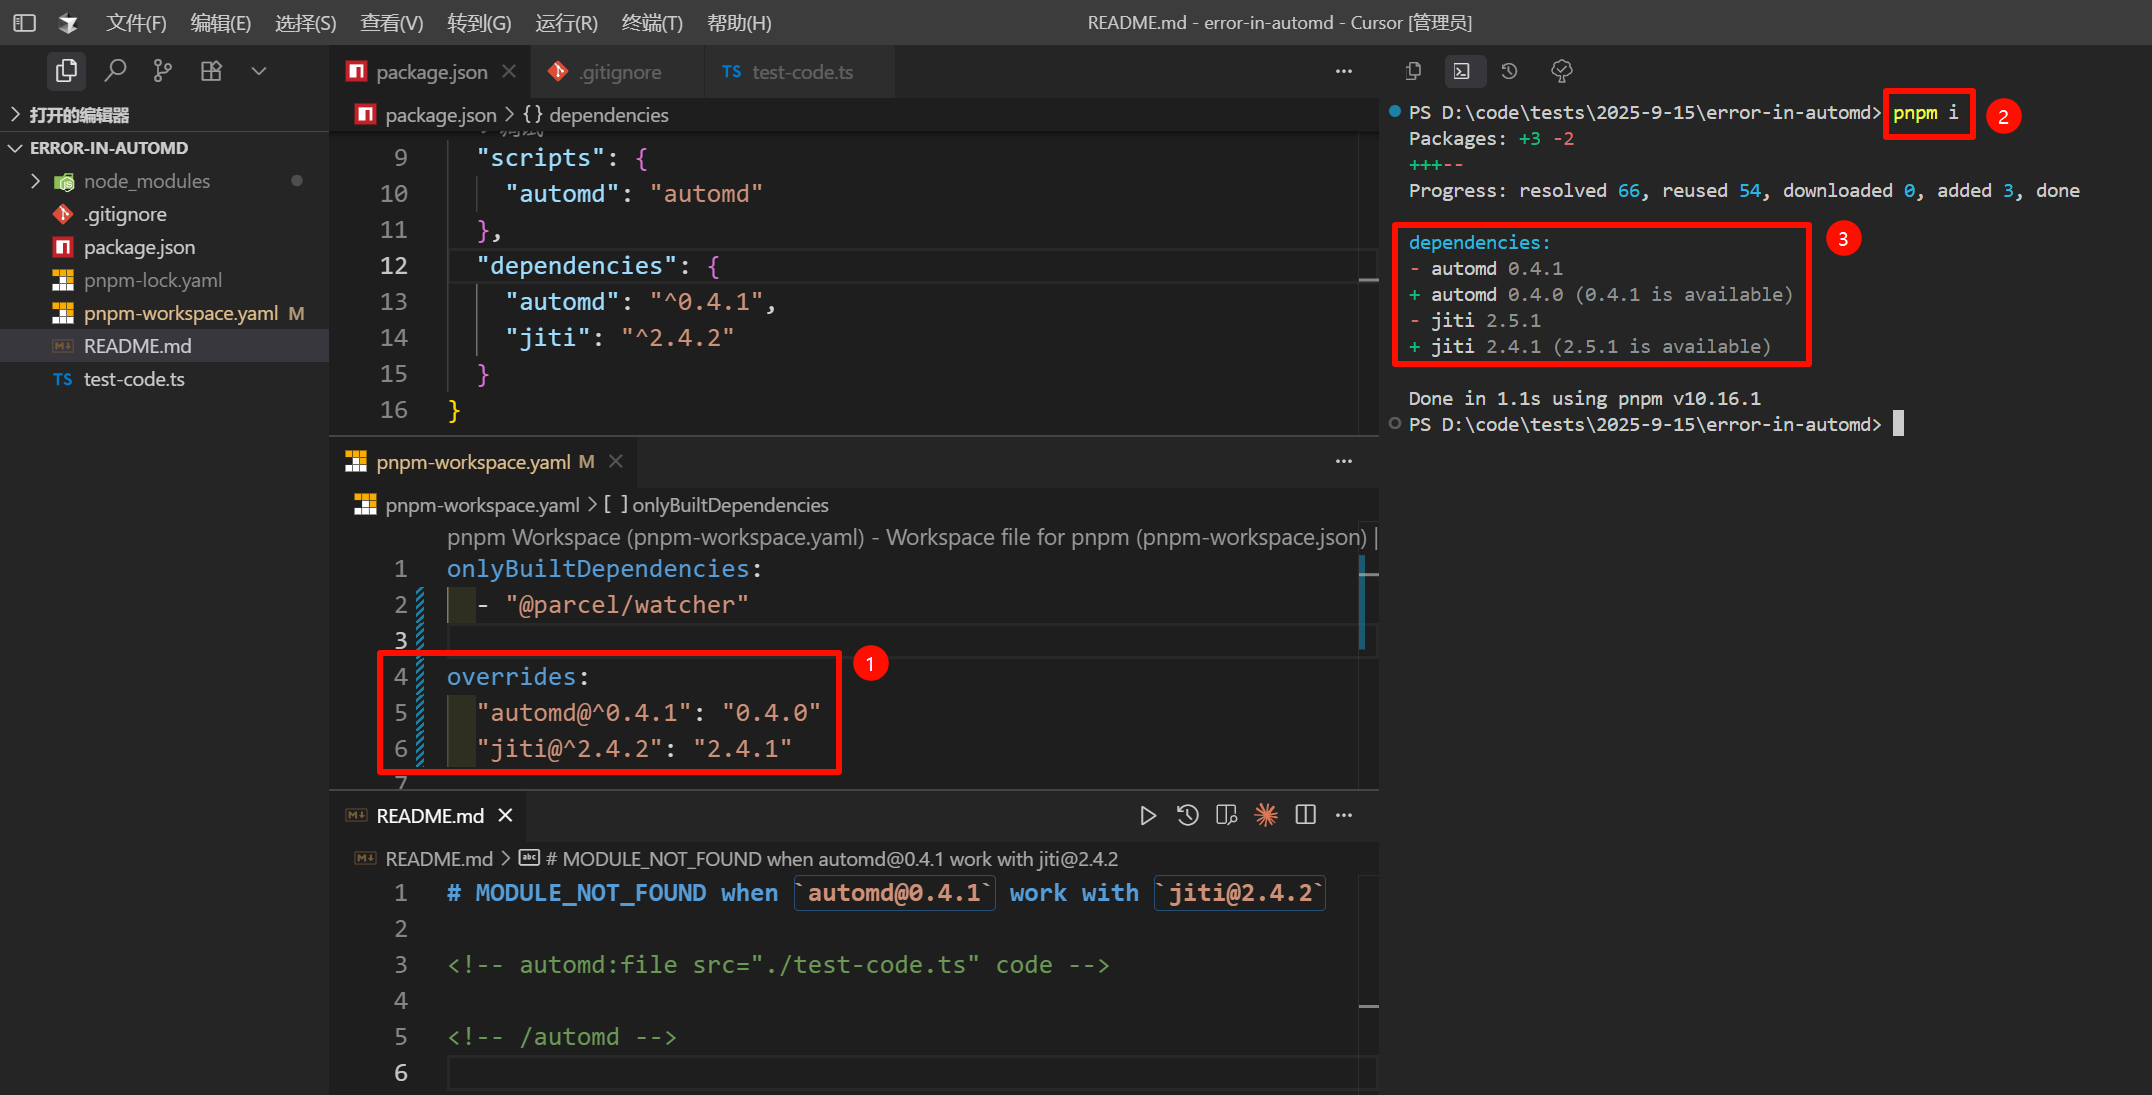Expand the 打开的编辑器 section

[164, 115]
